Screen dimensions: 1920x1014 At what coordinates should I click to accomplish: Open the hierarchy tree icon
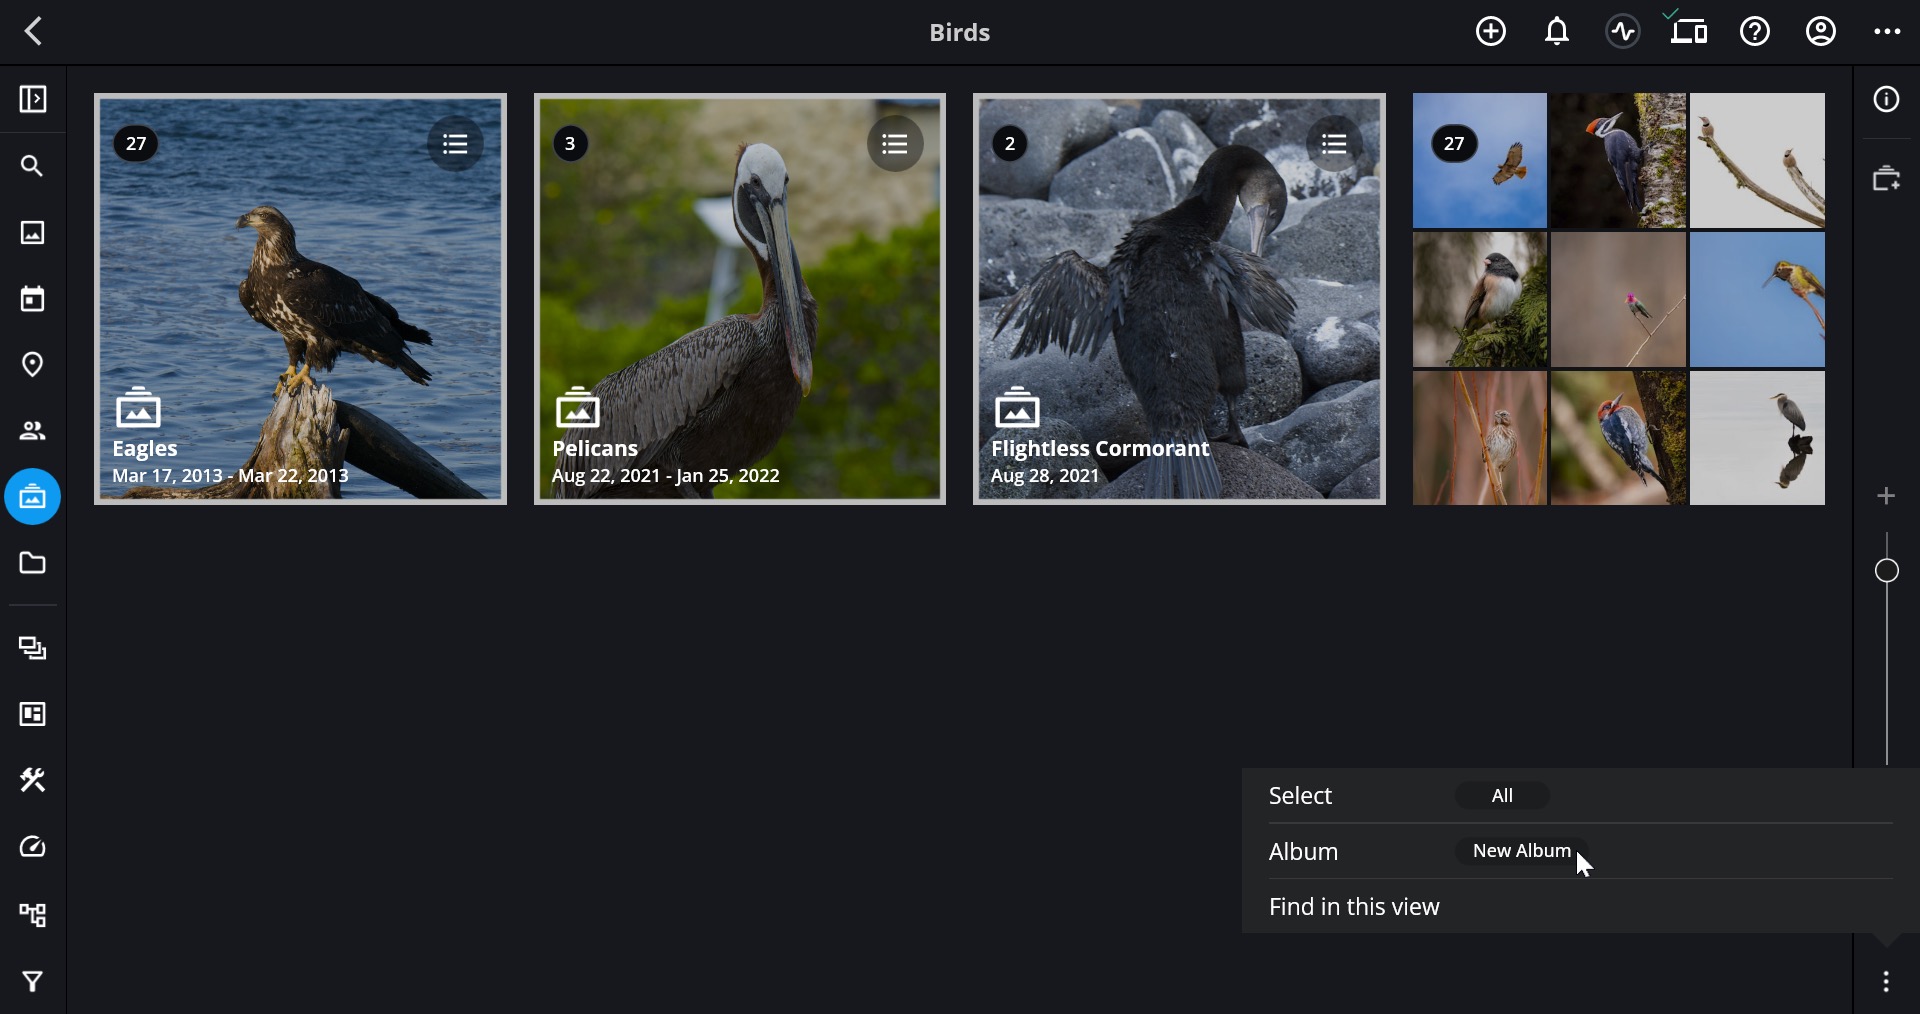pos(33,914)
